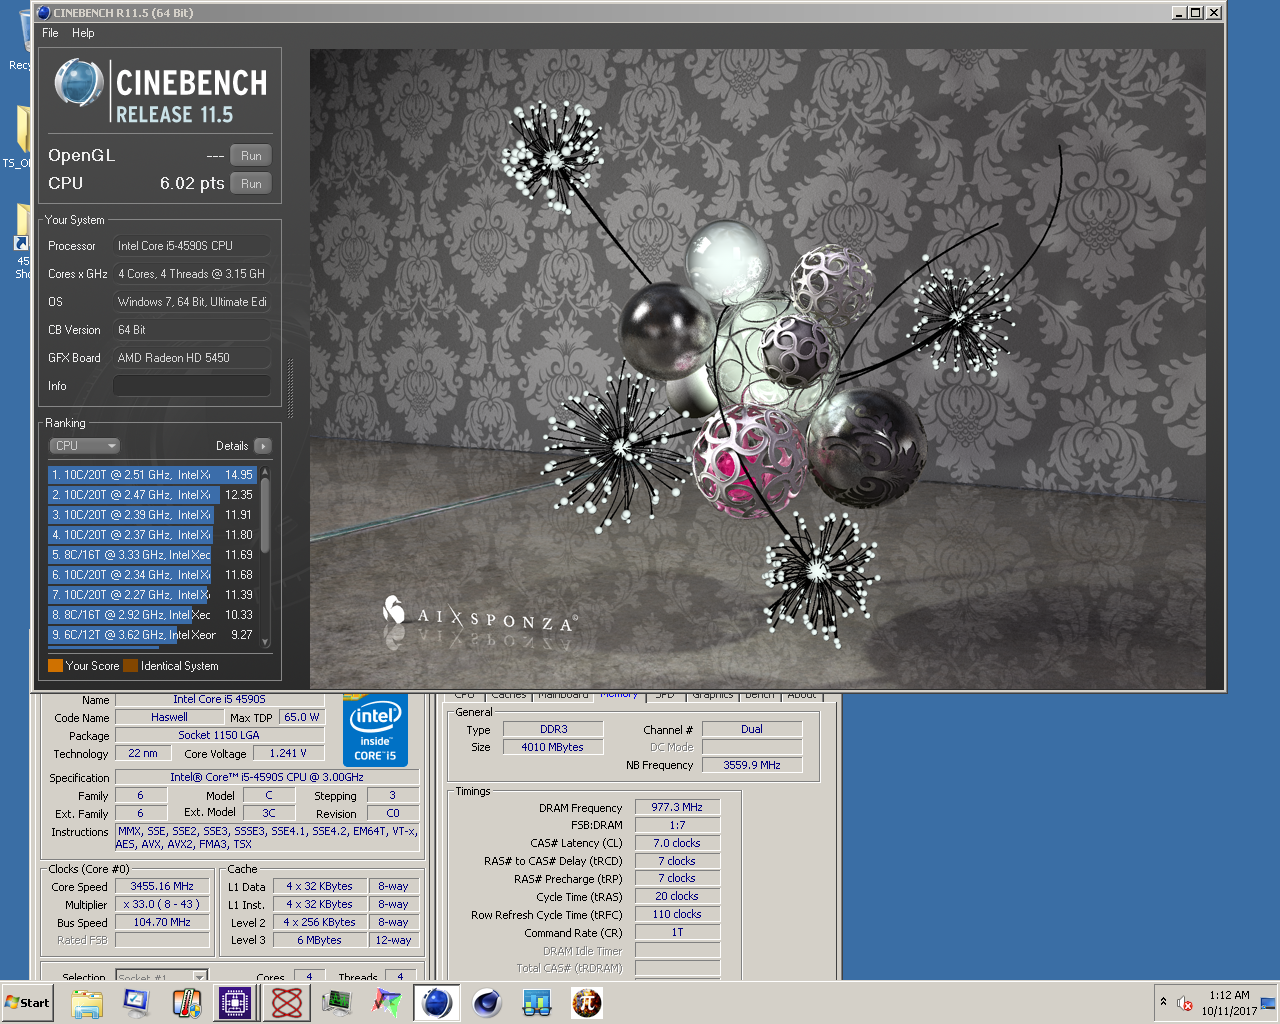
Task: Select ranking entry 7 scoring 11.39
Action: (x=152, y=595)
